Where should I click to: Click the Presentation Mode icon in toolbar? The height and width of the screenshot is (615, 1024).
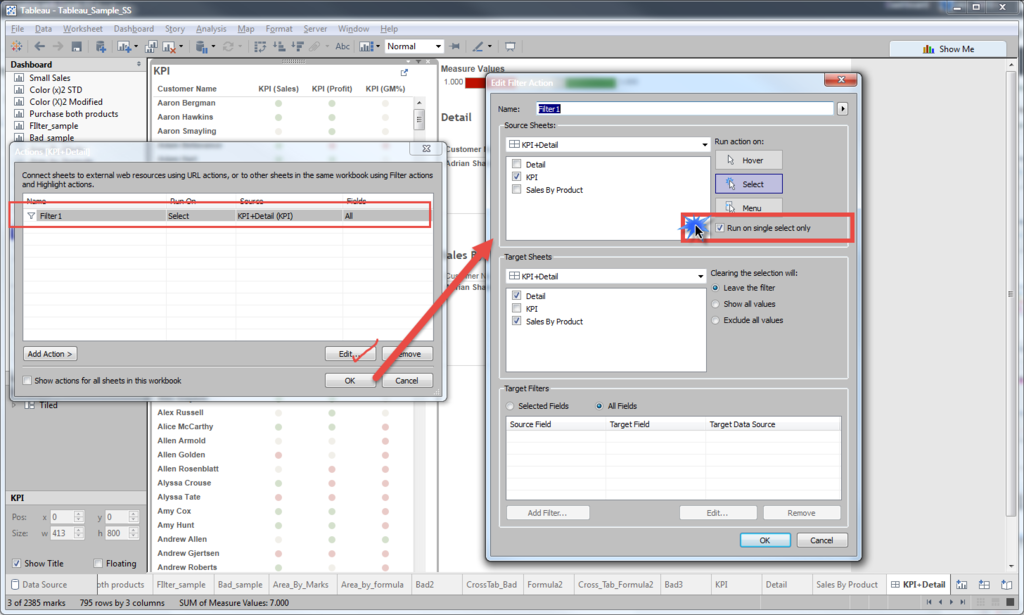pos(510,46)
